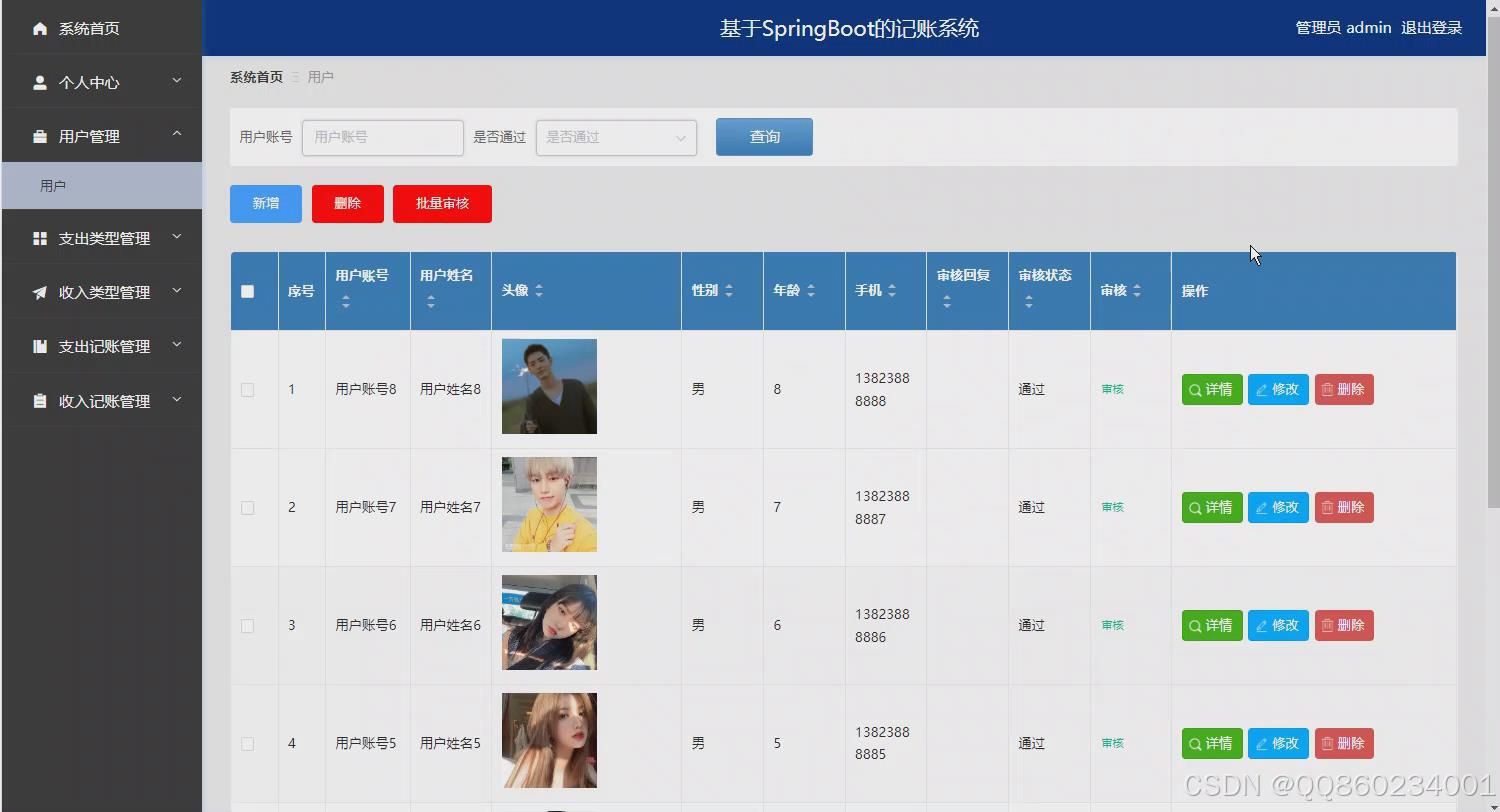Sort by 头像 column arrows

click(539, 291)
